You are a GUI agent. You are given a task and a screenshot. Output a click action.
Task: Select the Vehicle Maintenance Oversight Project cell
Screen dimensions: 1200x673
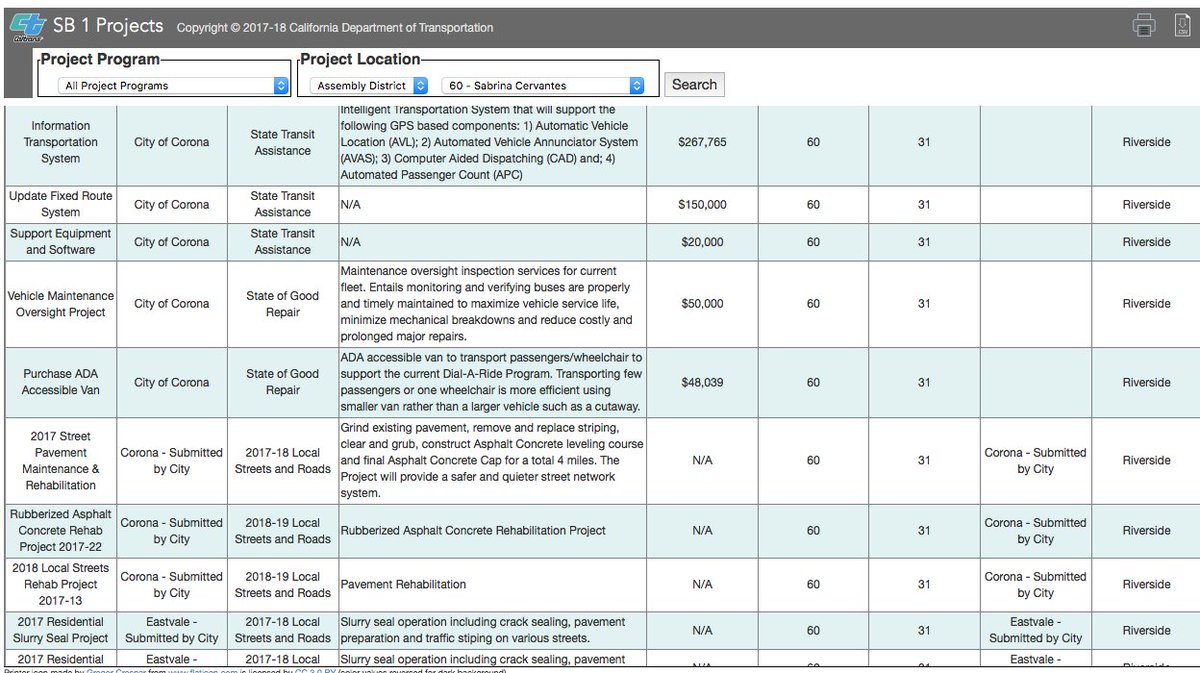point(61,304)
